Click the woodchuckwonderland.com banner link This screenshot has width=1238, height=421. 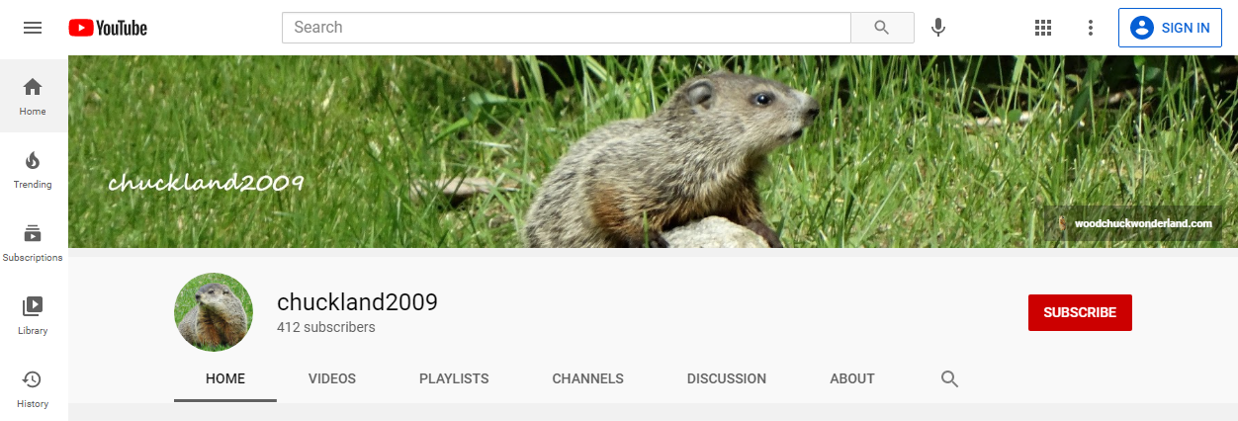1142,223
